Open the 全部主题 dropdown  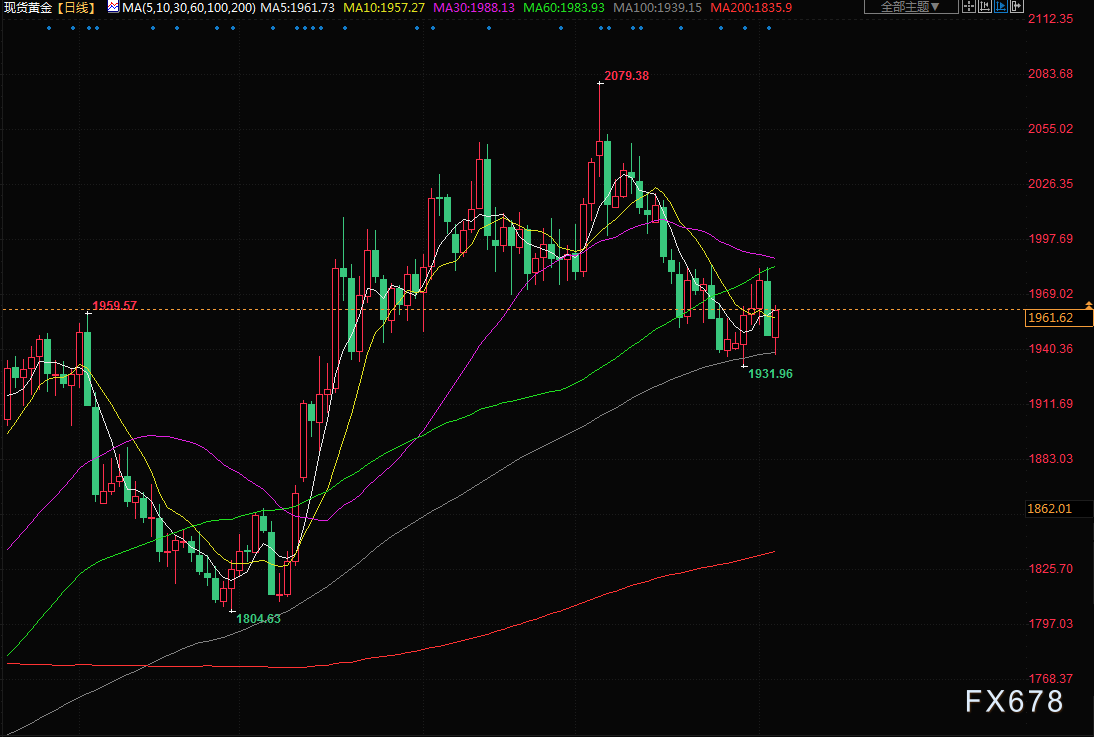click(911, 6)
